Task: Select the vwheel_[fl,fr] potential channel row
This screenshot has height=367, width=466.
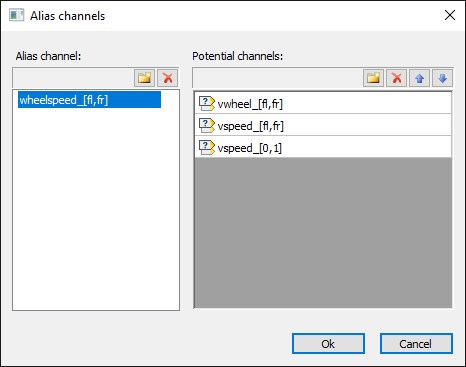Action: (323, 103)
